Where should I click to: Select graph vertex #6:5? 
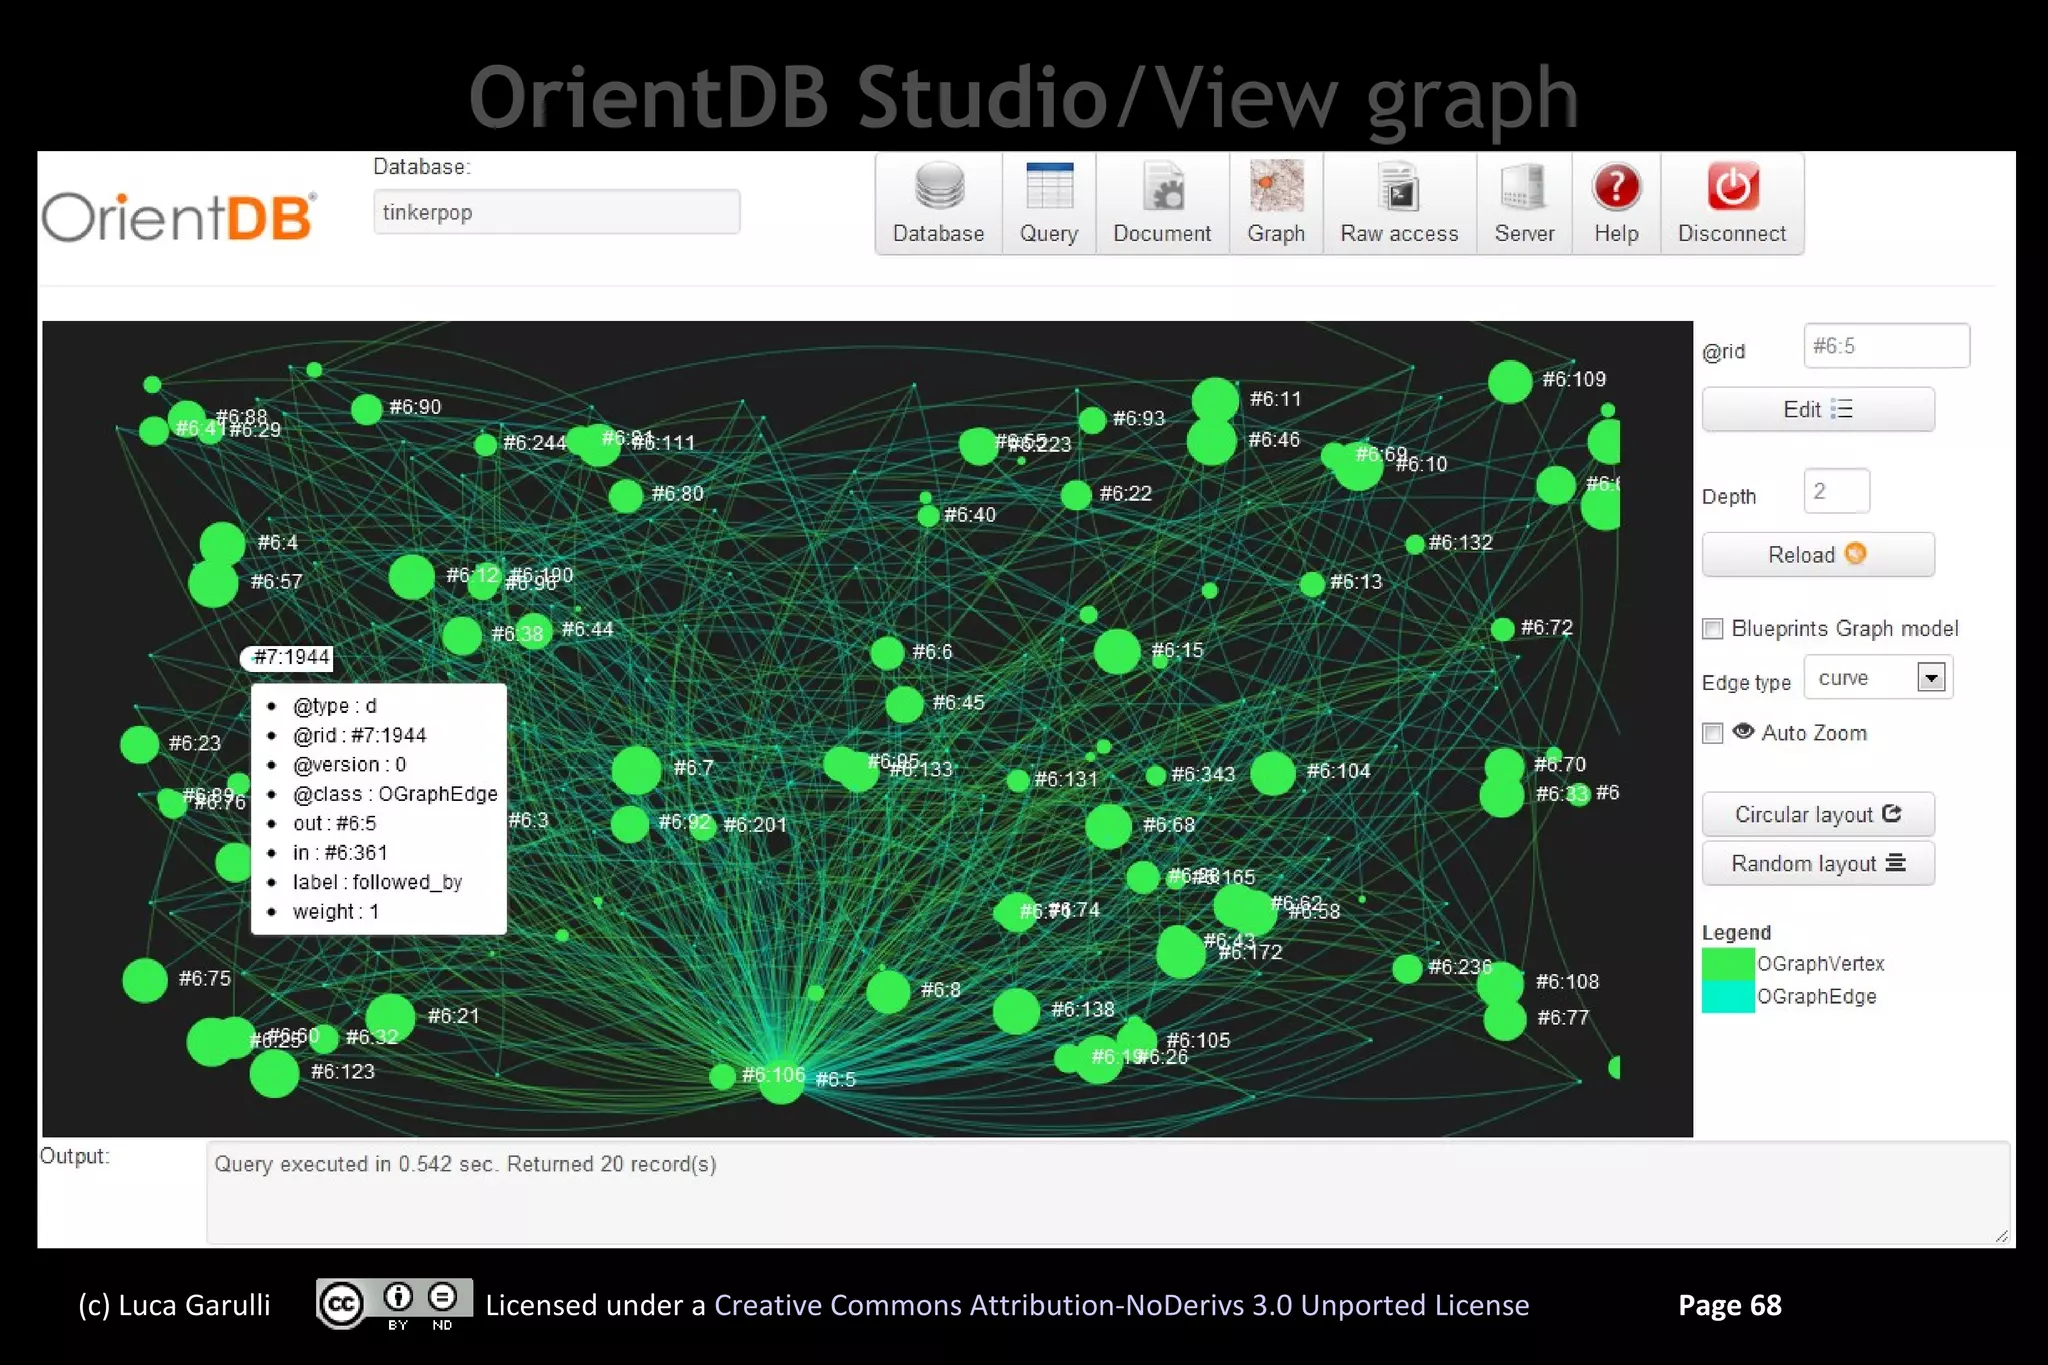coord(781,1081)
